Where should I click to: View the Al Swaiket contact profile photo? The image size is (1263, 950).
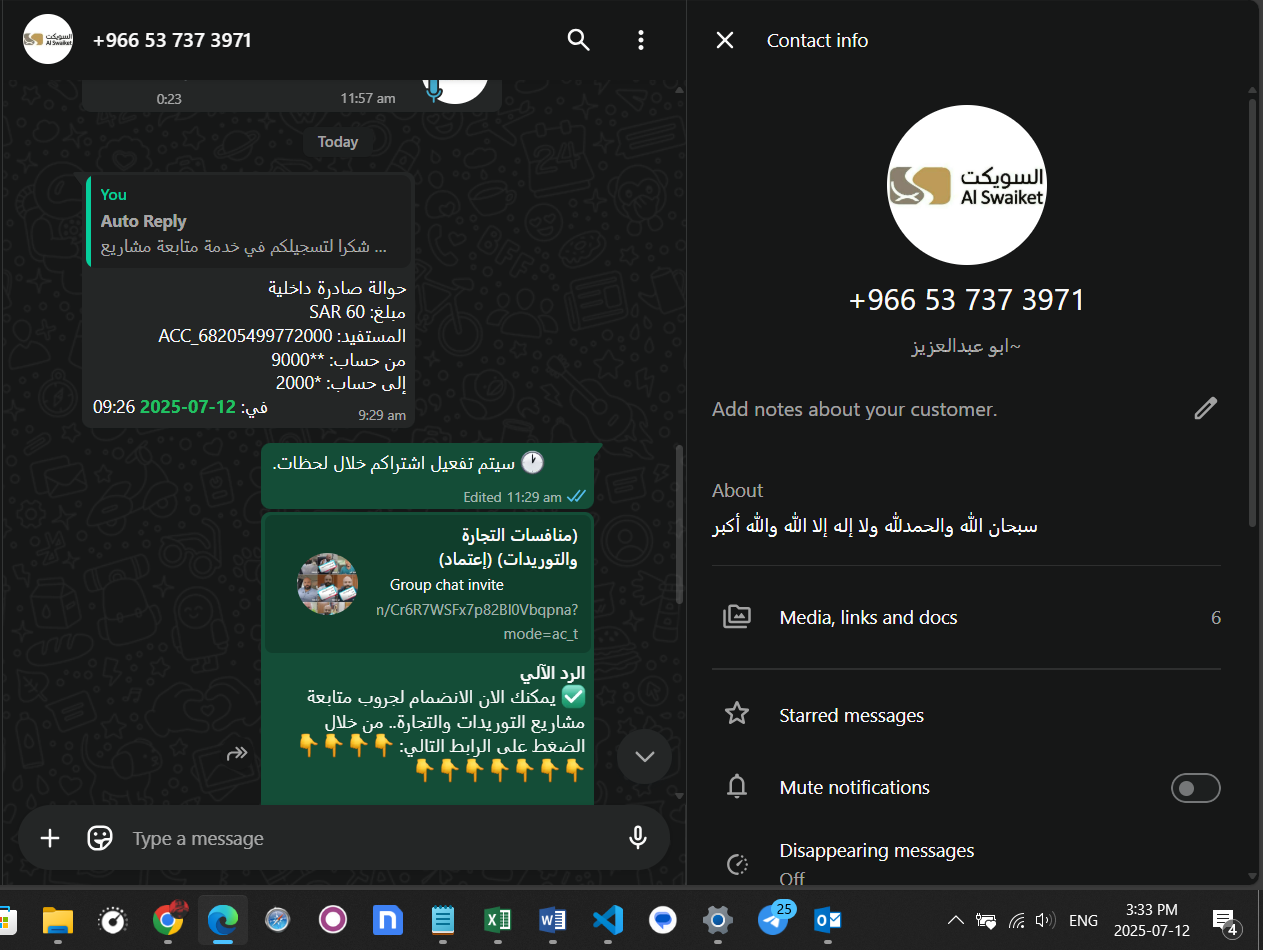(x=966, y=187)
